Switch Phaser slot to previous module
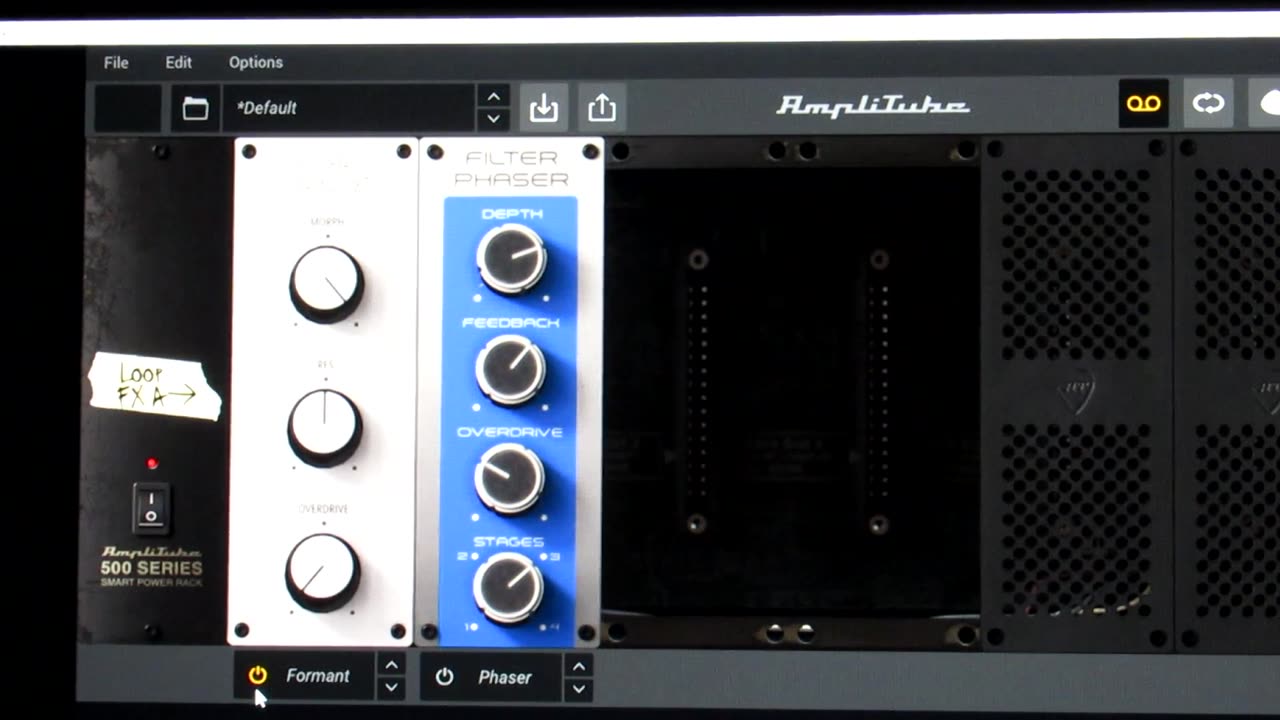 pyautogui.click(x=579, y=666)
